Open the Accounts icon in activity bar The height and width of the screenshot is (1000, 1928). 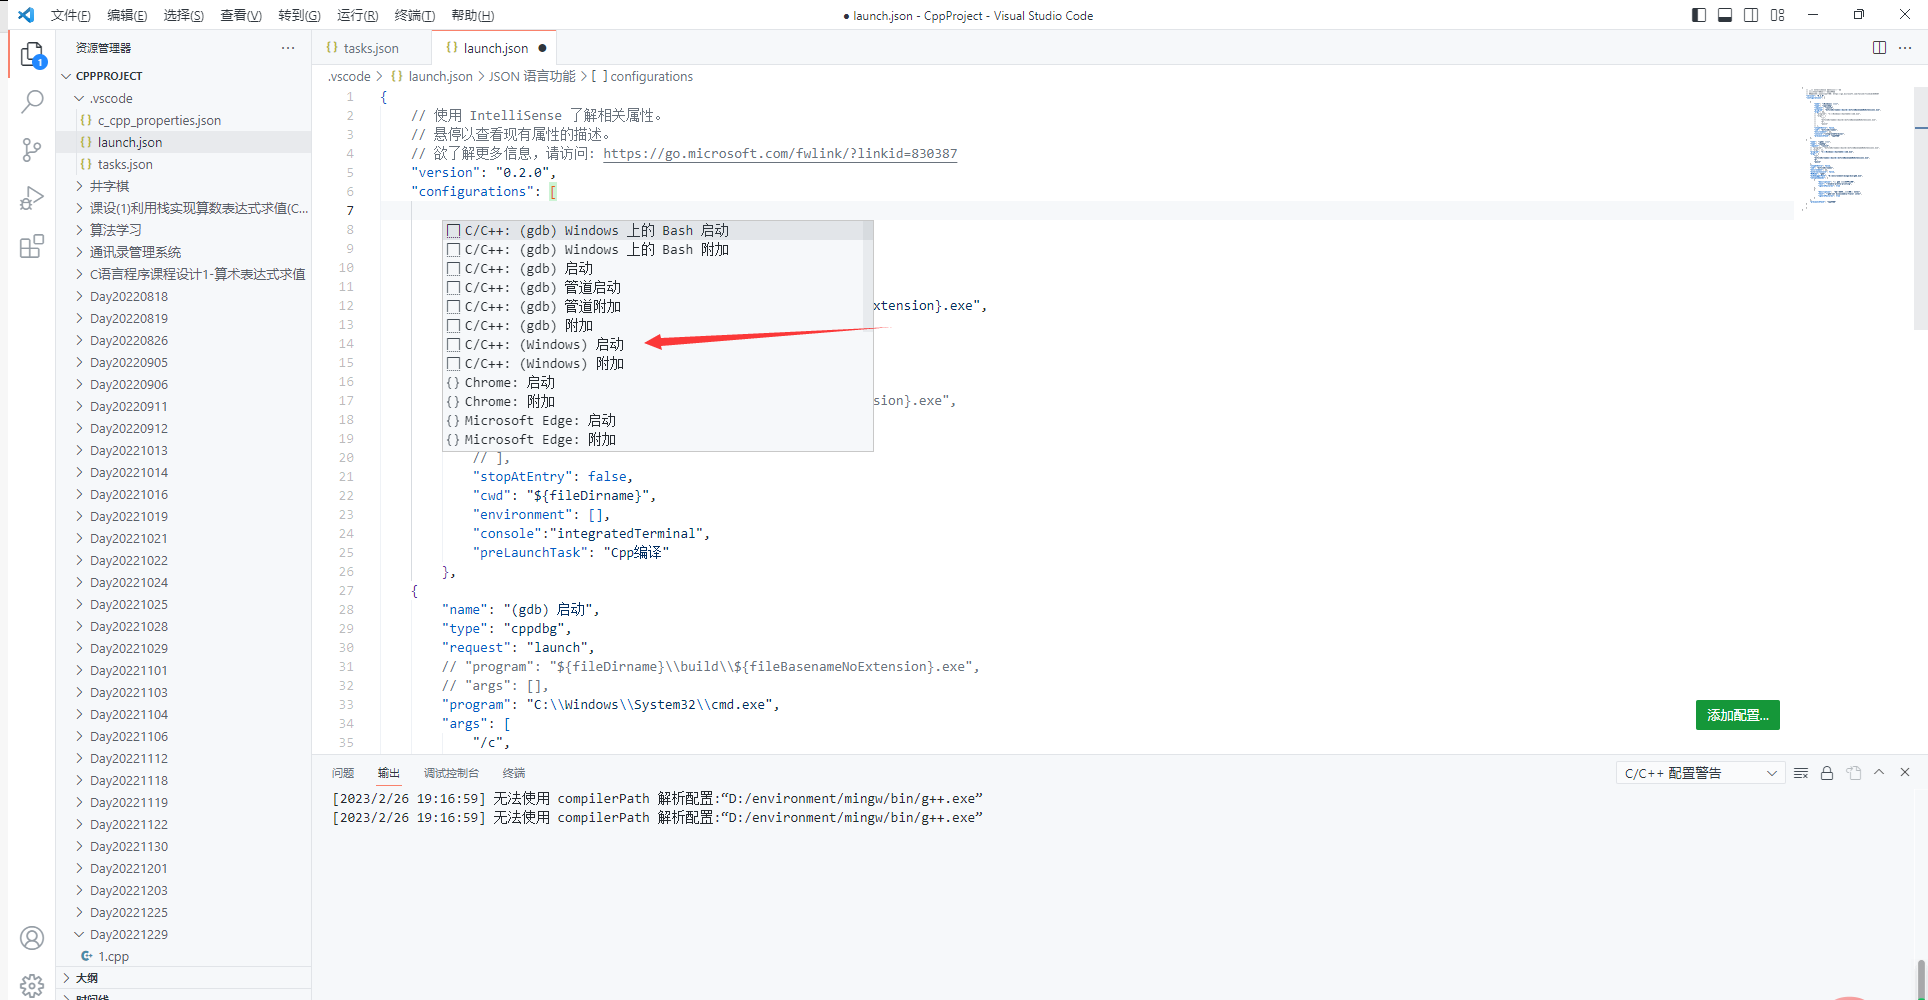pos(32,938)
